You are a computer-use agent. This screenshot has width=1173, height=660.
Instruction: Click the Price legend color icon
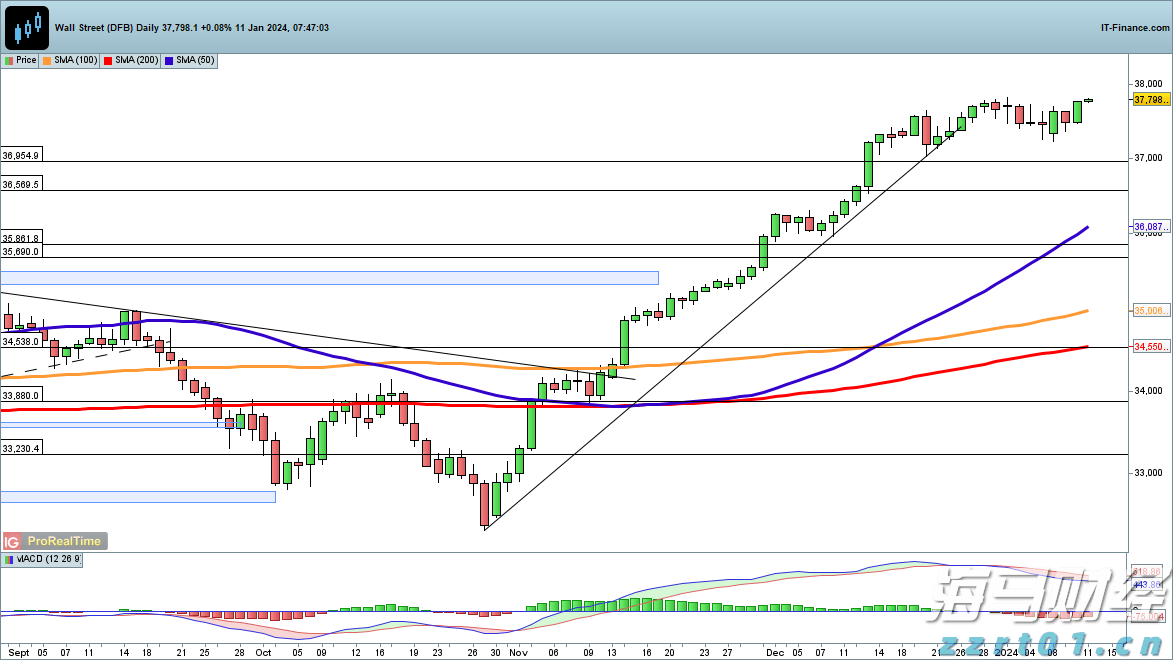(9, 61)
